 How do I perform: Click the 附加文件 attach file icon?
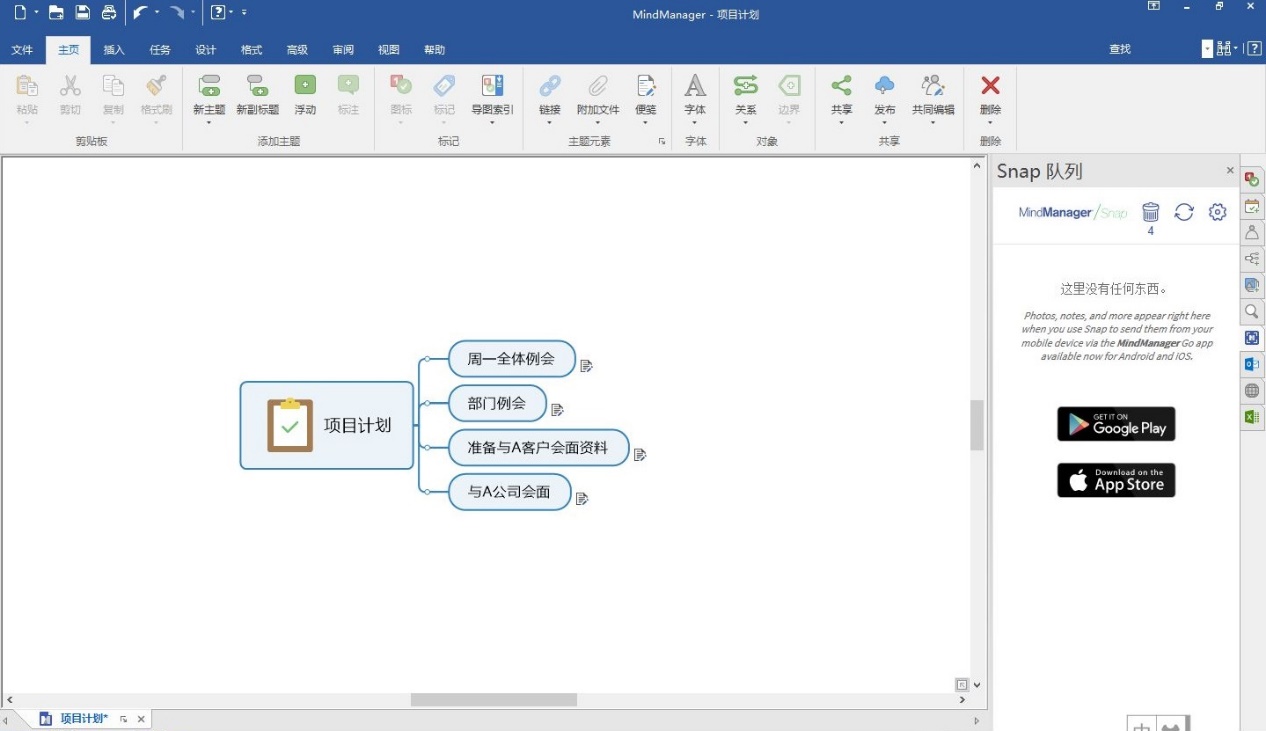[598, 87]
